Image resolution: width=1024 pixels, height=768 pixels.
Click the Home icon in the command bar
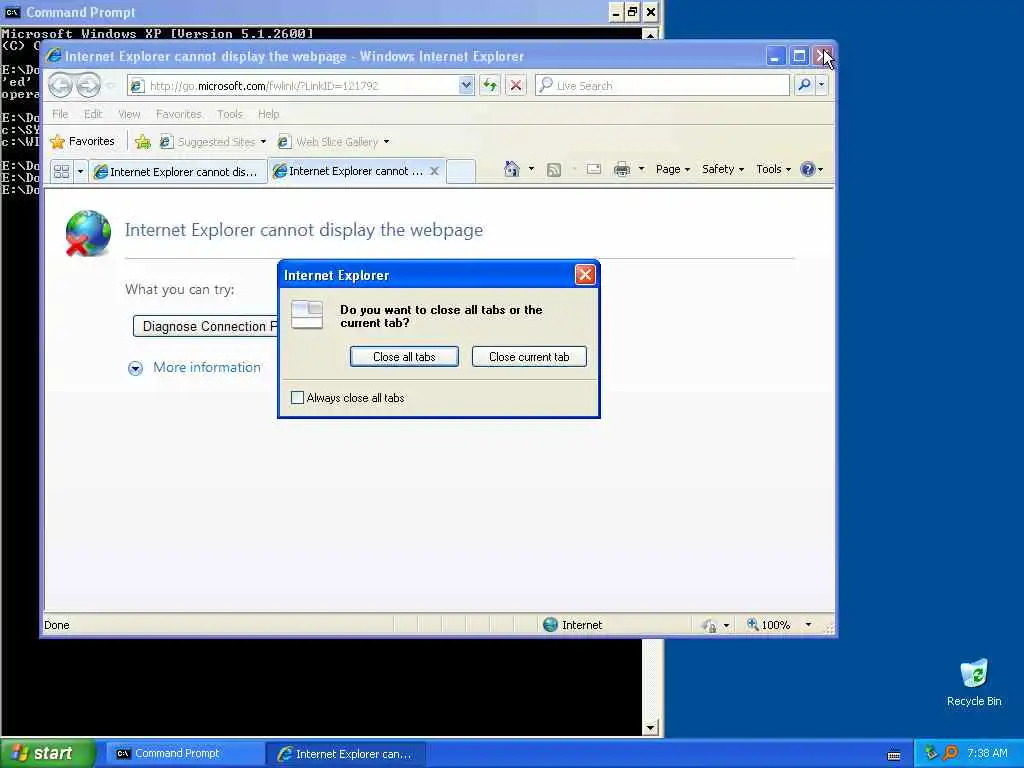click(x=511, y=169)
